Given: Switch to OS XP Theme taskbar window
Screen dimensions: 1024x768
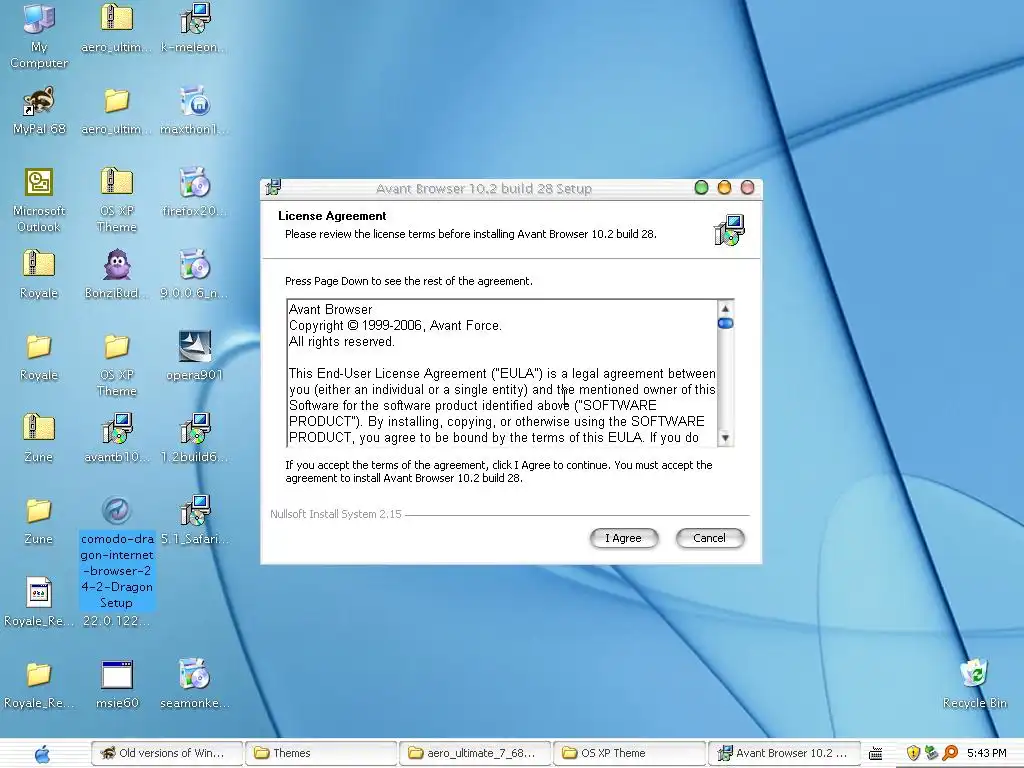Looking at the screenshot, I should pos(629,753).
